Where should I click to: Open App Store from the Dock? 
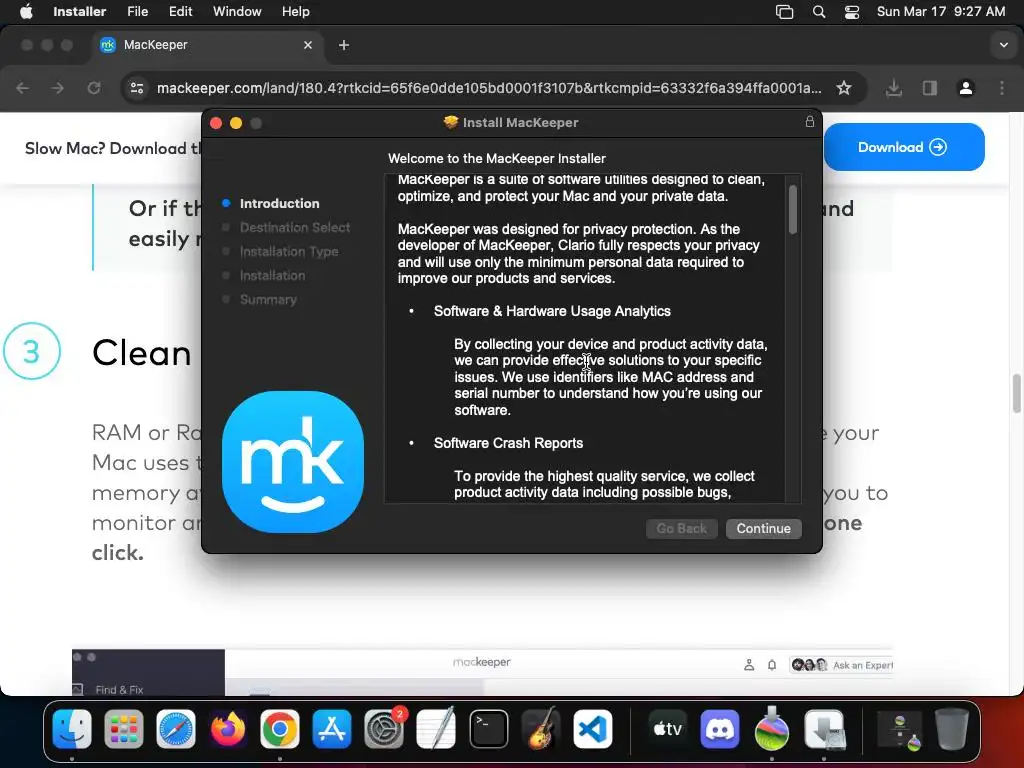(332, 729)
